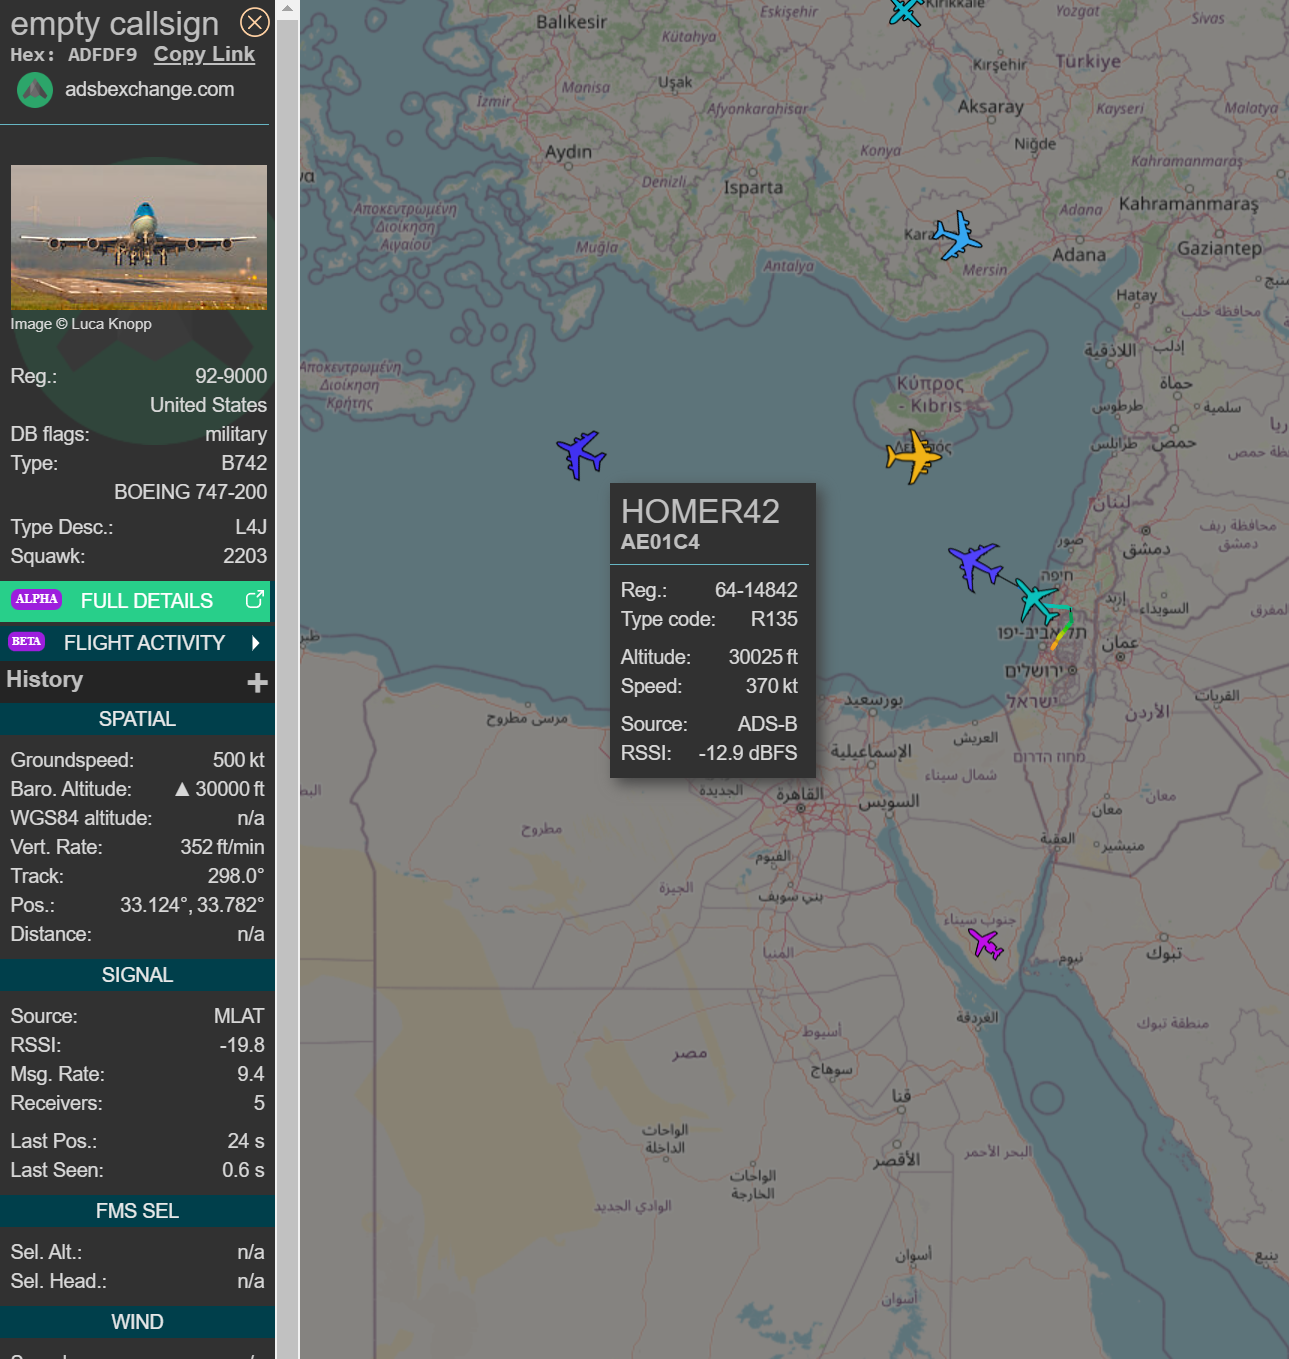The image size is (1289, 1359).
Task: Select the blue aircraft south of Crete region
Action: tap(581, 455)
